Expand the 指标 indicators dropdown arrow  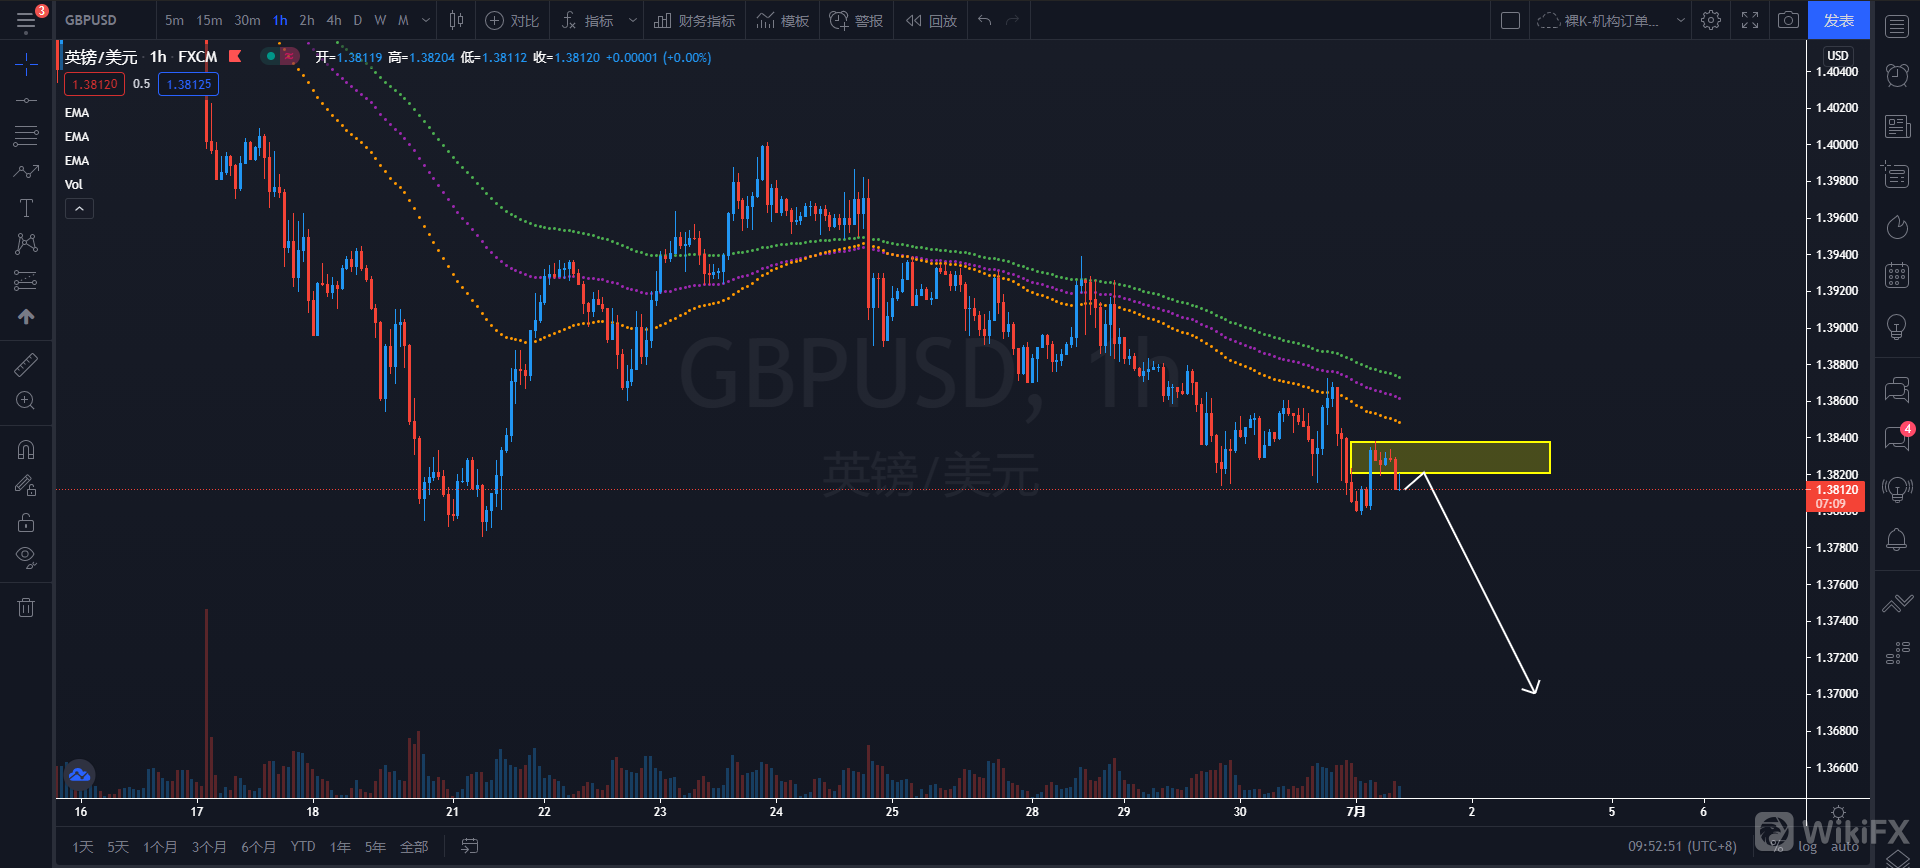click(632, 20)
